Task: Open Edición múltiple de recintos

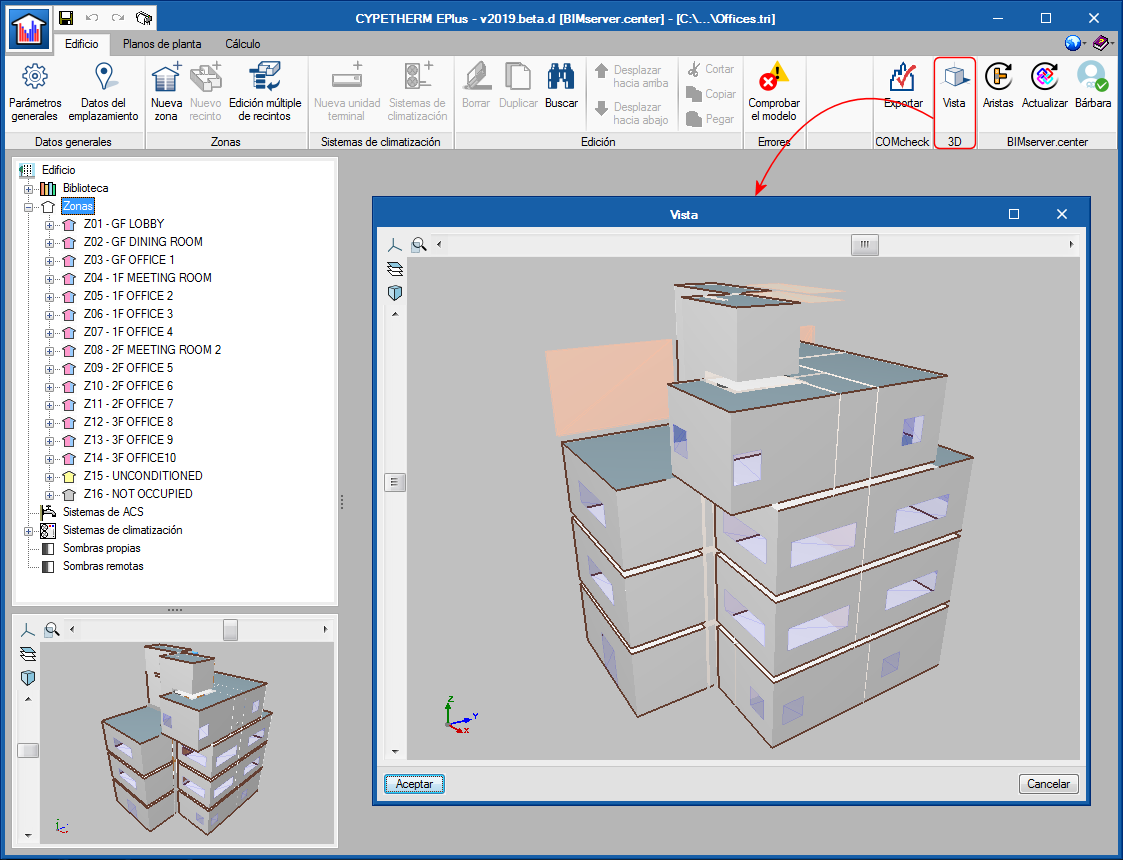Action: (x=265, y=92)
